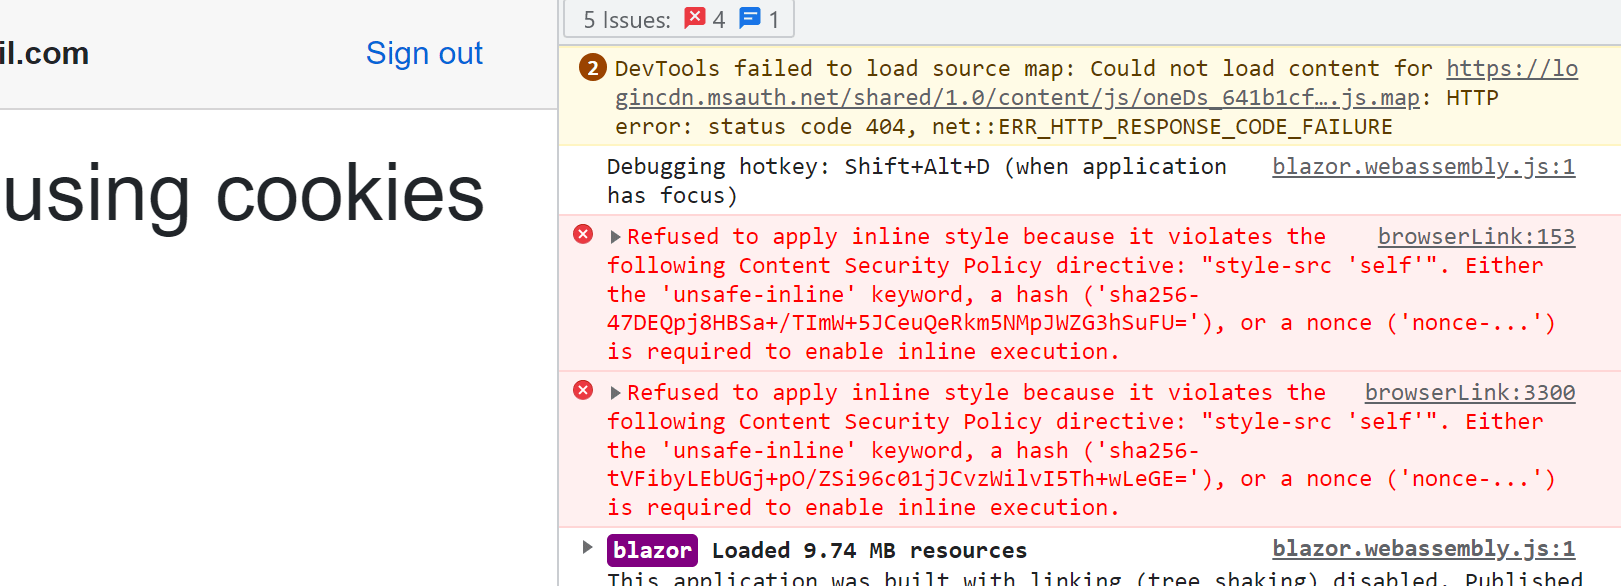Image resolution: width=1621 pixels, height=586 pixels.
Task: Click the blue message icon in Issues counter
Action: [749, 18]
